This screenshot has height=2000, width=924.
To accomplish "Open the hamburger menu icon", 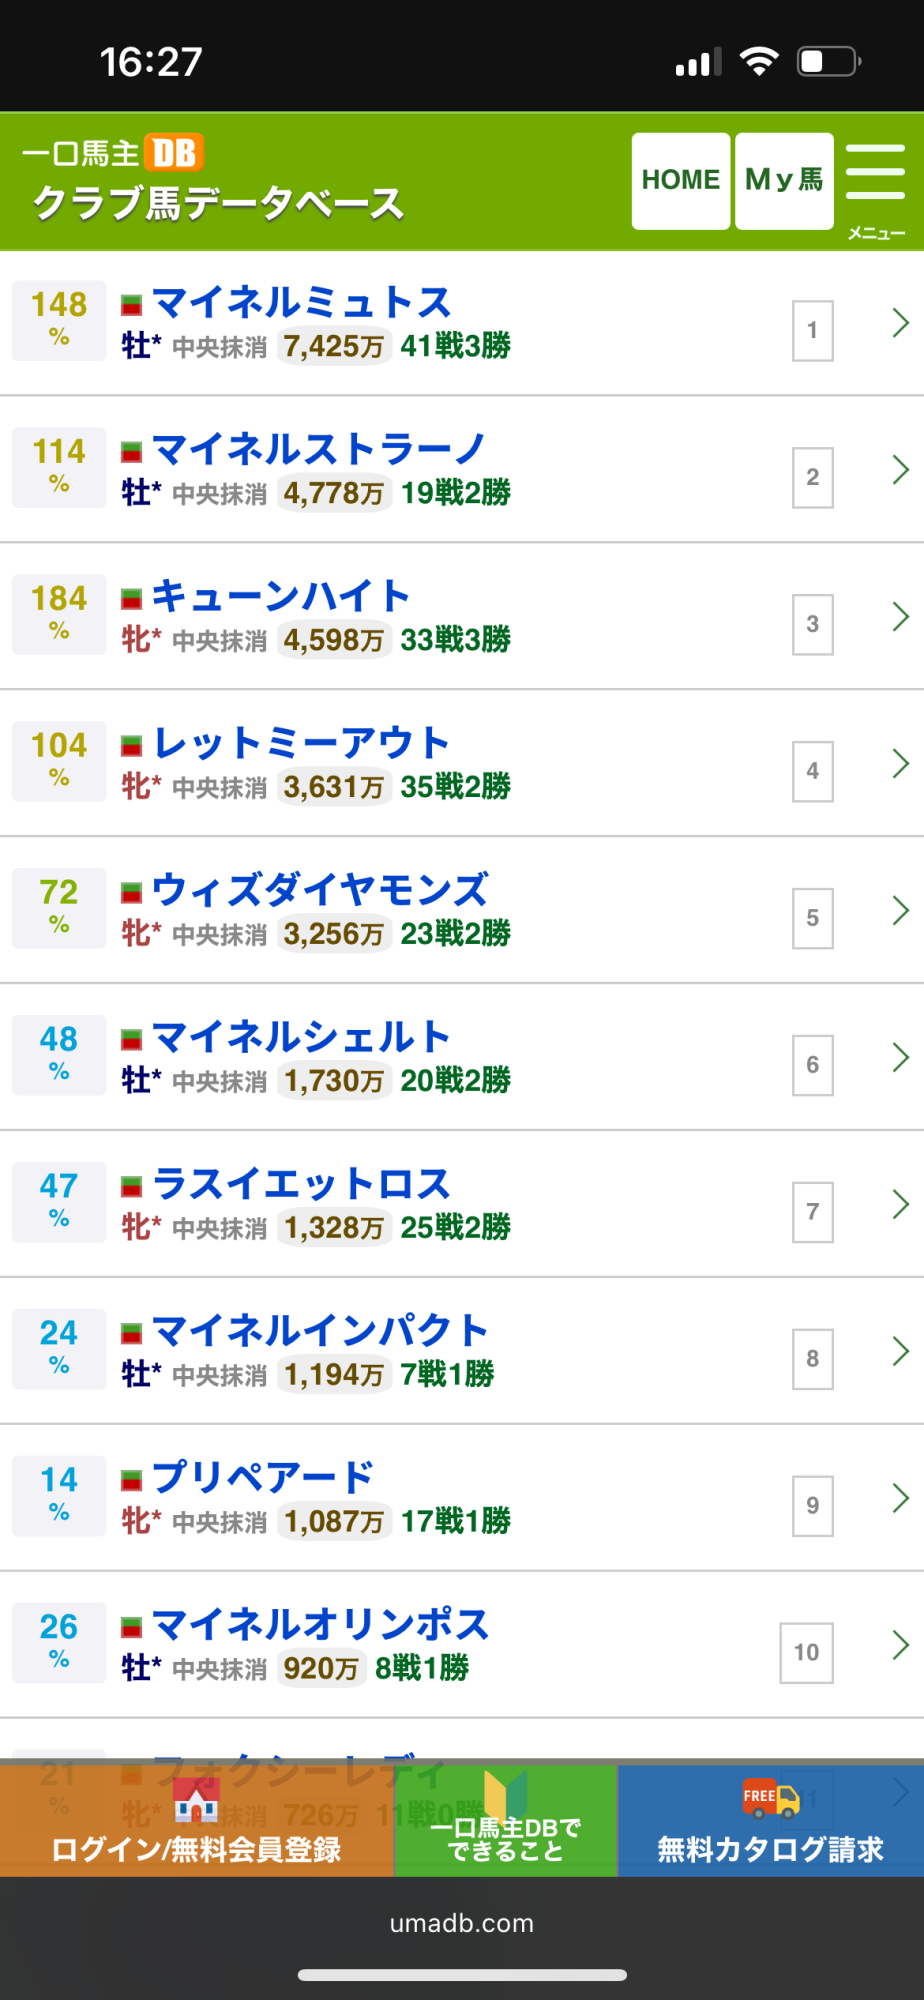I will coord(875,180).
